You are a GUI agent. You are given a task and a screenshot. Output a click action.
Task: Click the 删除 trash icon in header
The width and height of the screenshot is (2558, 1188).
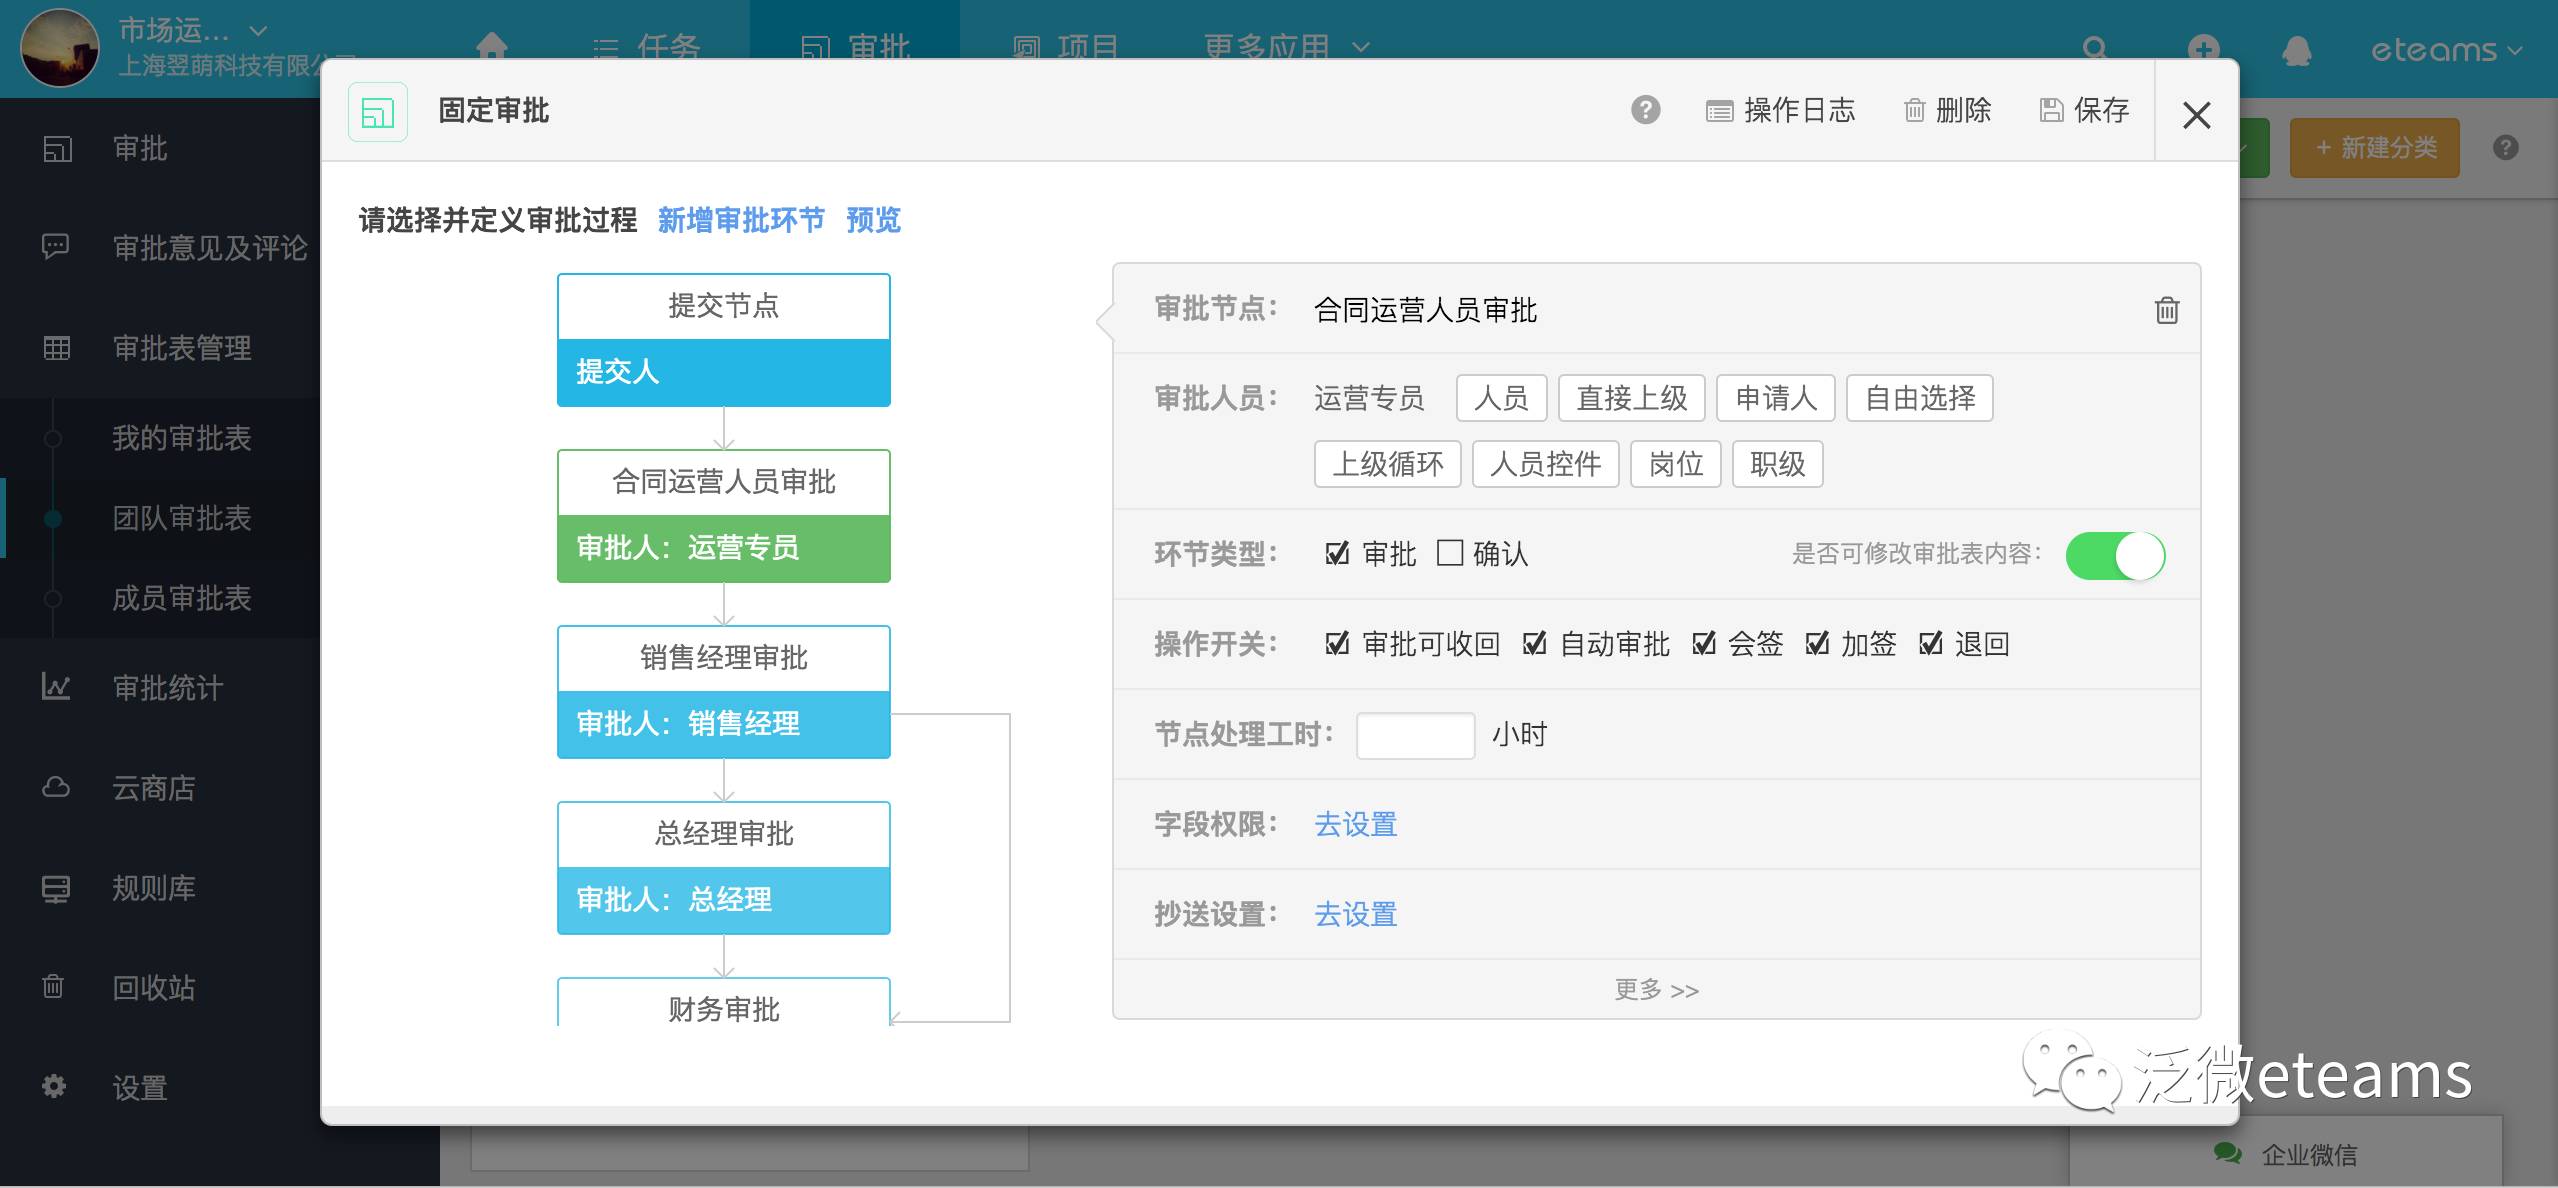pyautogui.click(x=1914, y=110)
